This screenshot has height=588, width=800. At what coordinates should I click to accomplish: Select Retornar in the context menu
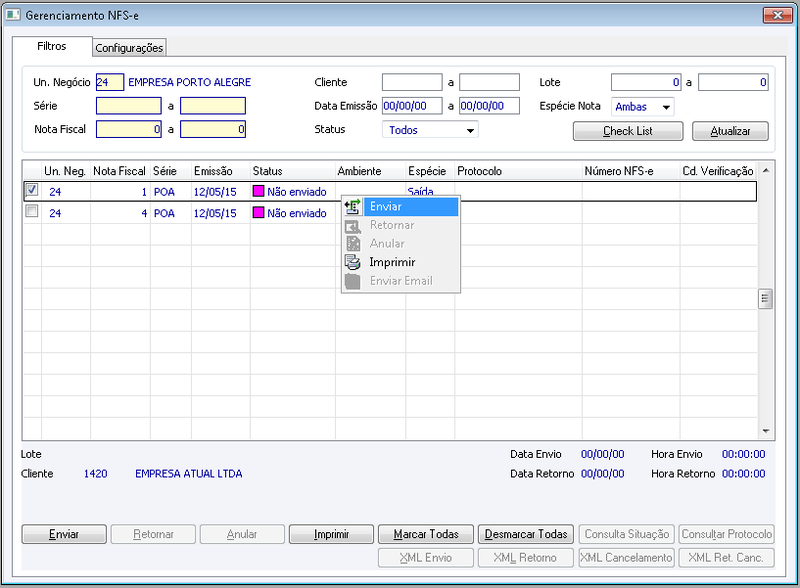pyautogui.click(x=401, y=226)
